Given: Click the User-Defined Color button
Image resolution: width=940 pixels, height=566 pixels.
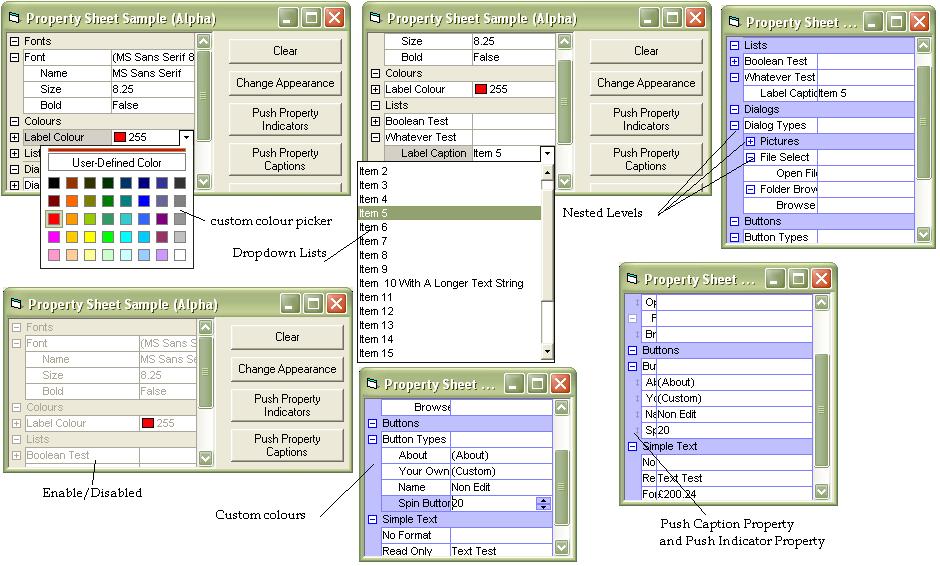Looking at the screenshot, I should click(x=116, y=163).
